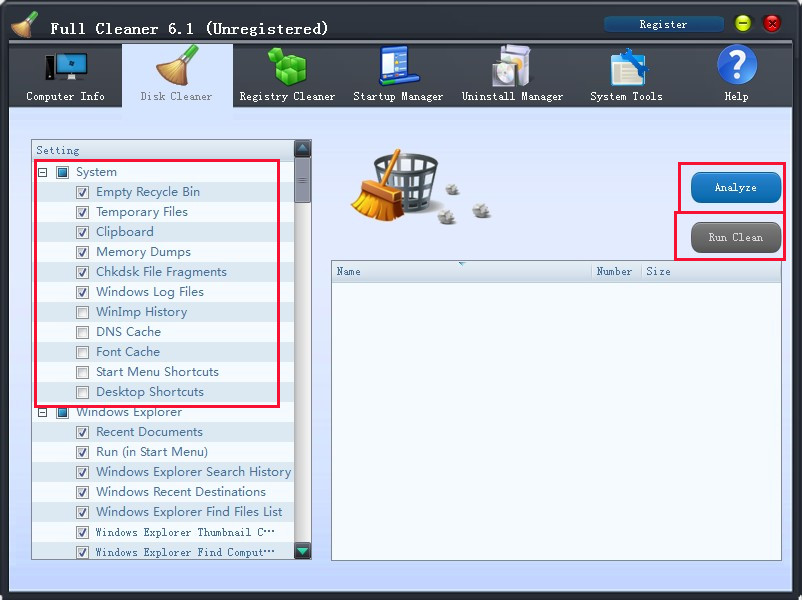Click the Full Cleaner broom logo in title bar

[25, 25]
